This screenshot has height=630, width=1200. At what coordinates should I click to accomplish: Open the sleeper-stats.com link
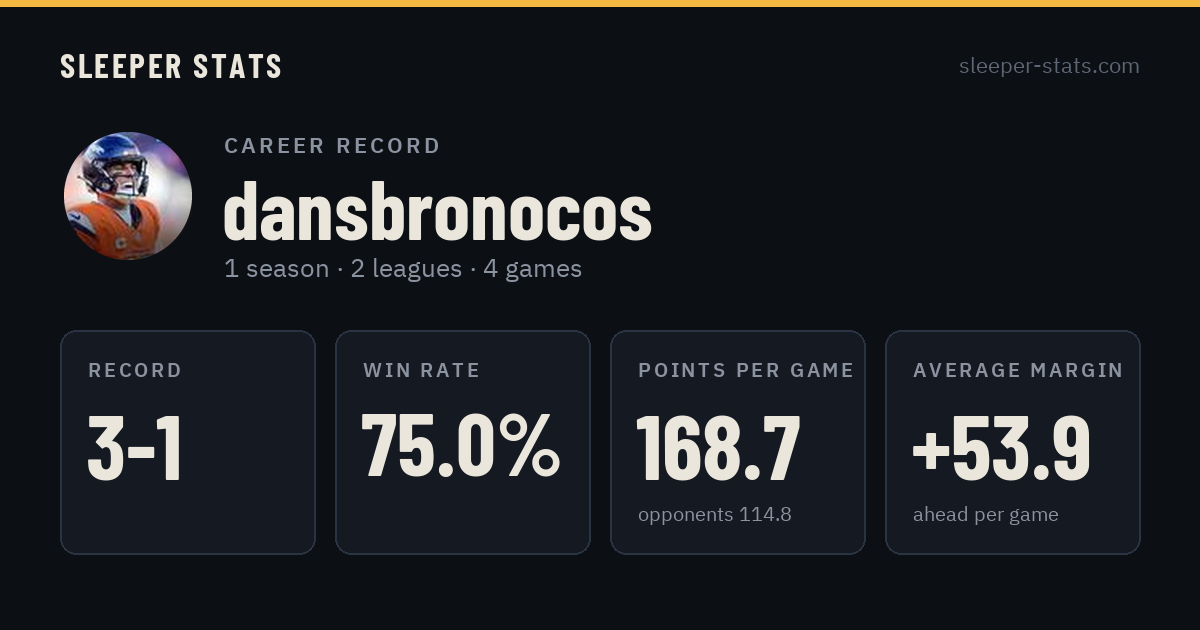pyautogui.click(x=1049, y=66)
